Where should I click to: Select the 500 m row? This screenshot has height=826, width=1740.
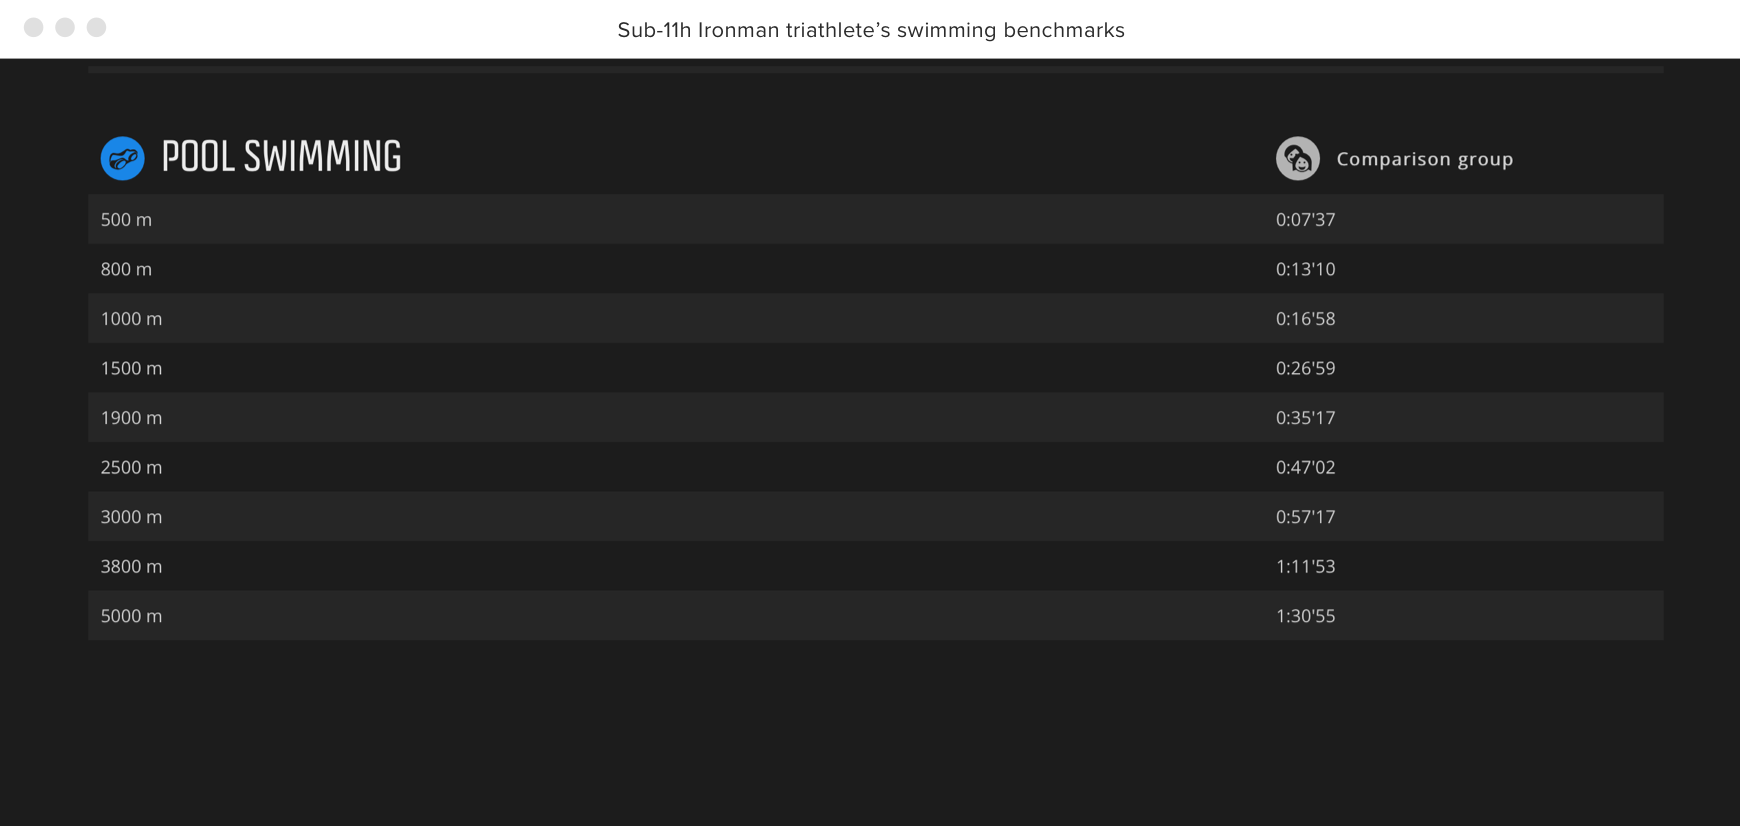tap(875, 219)
